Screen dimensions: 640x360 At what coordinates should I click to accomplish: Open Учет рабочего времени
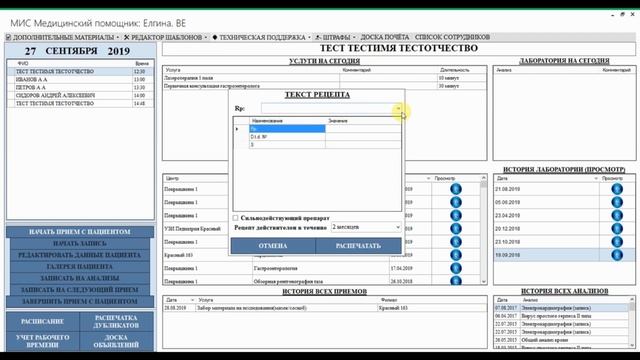pyautogui.click(x=43, y=341)
